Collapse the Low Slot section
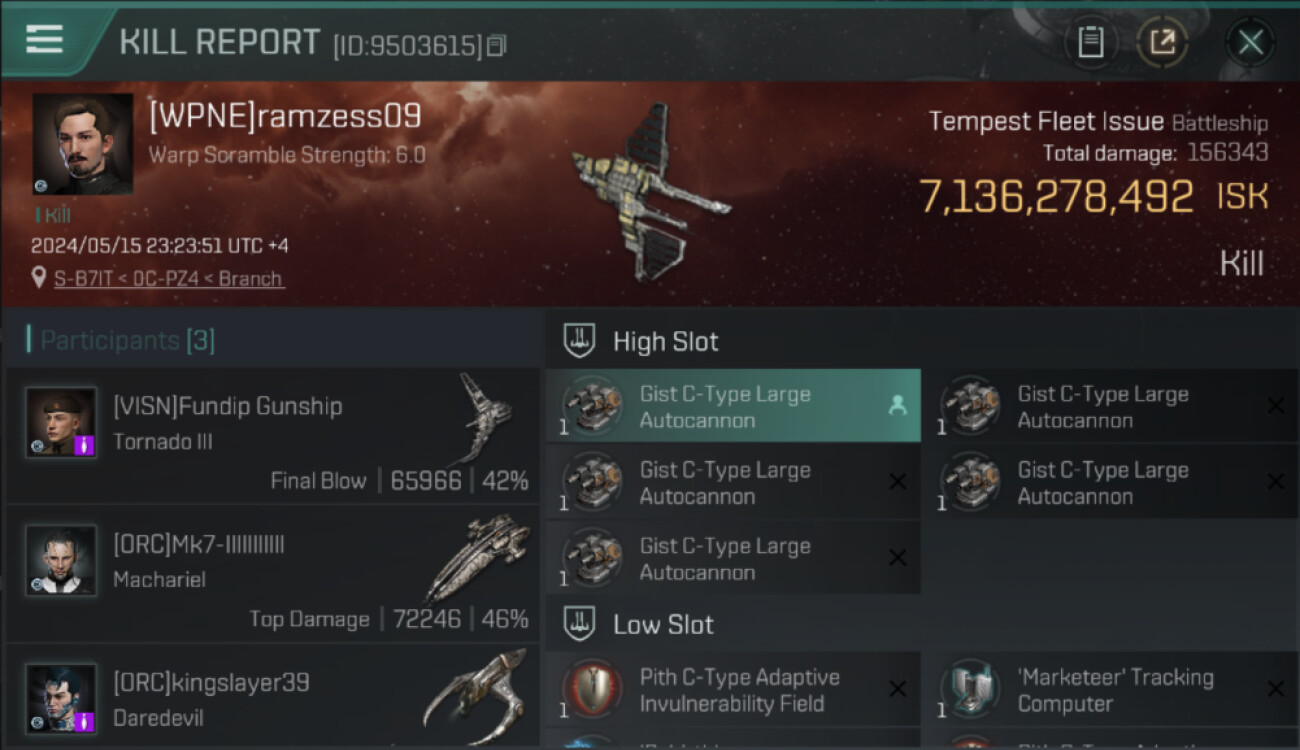 click(638, 625)
